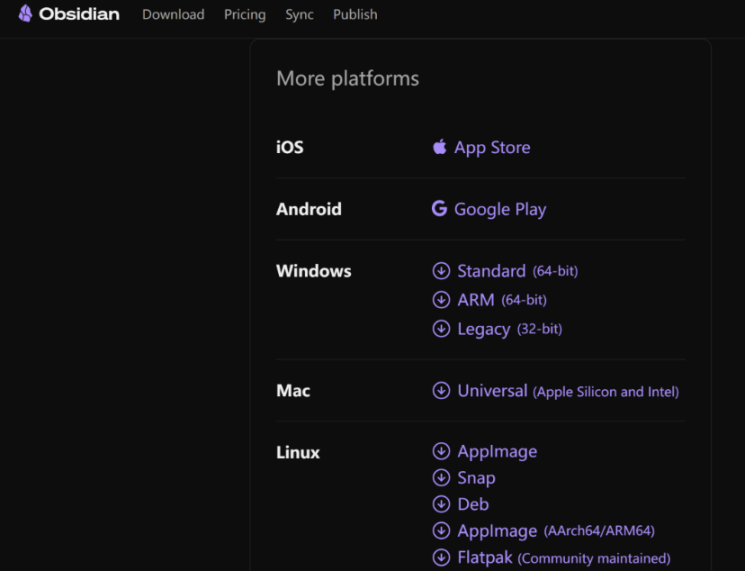Click download icon beside Snap
This screenshot has height=571, width=745.
441,478
